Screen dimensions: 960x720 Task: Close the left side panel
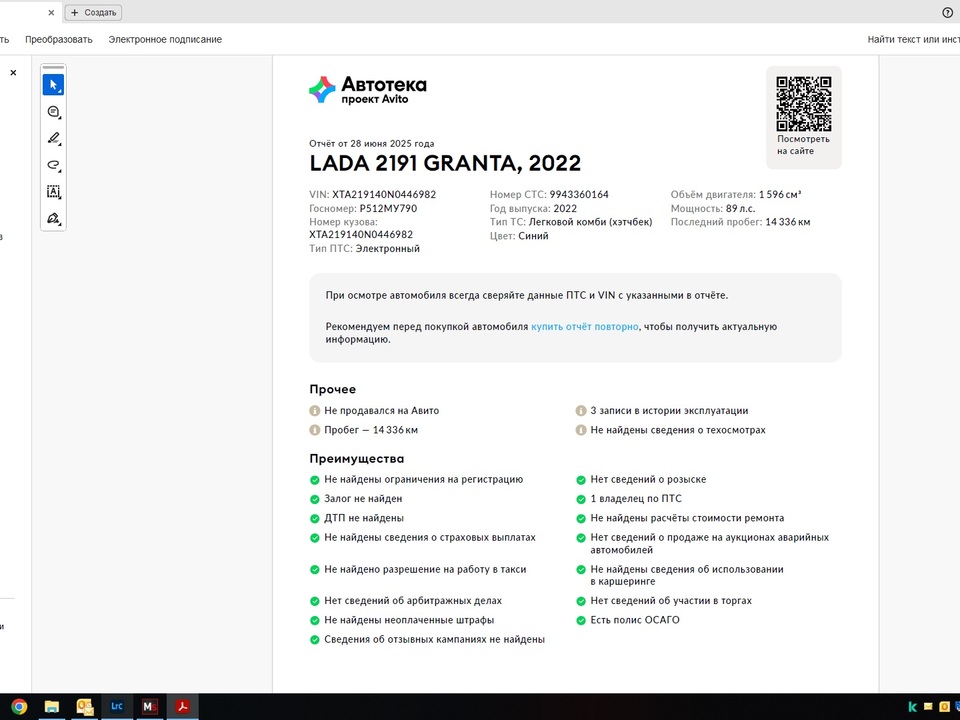[13, 73]
